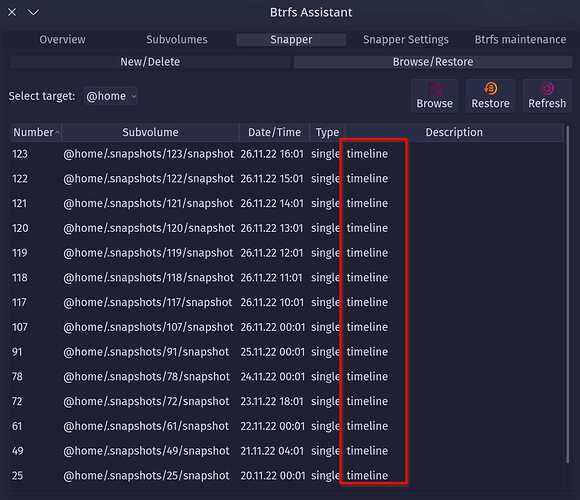Switch to the Overview tab
Screen dimensions: 580x500
pos(62,40)
